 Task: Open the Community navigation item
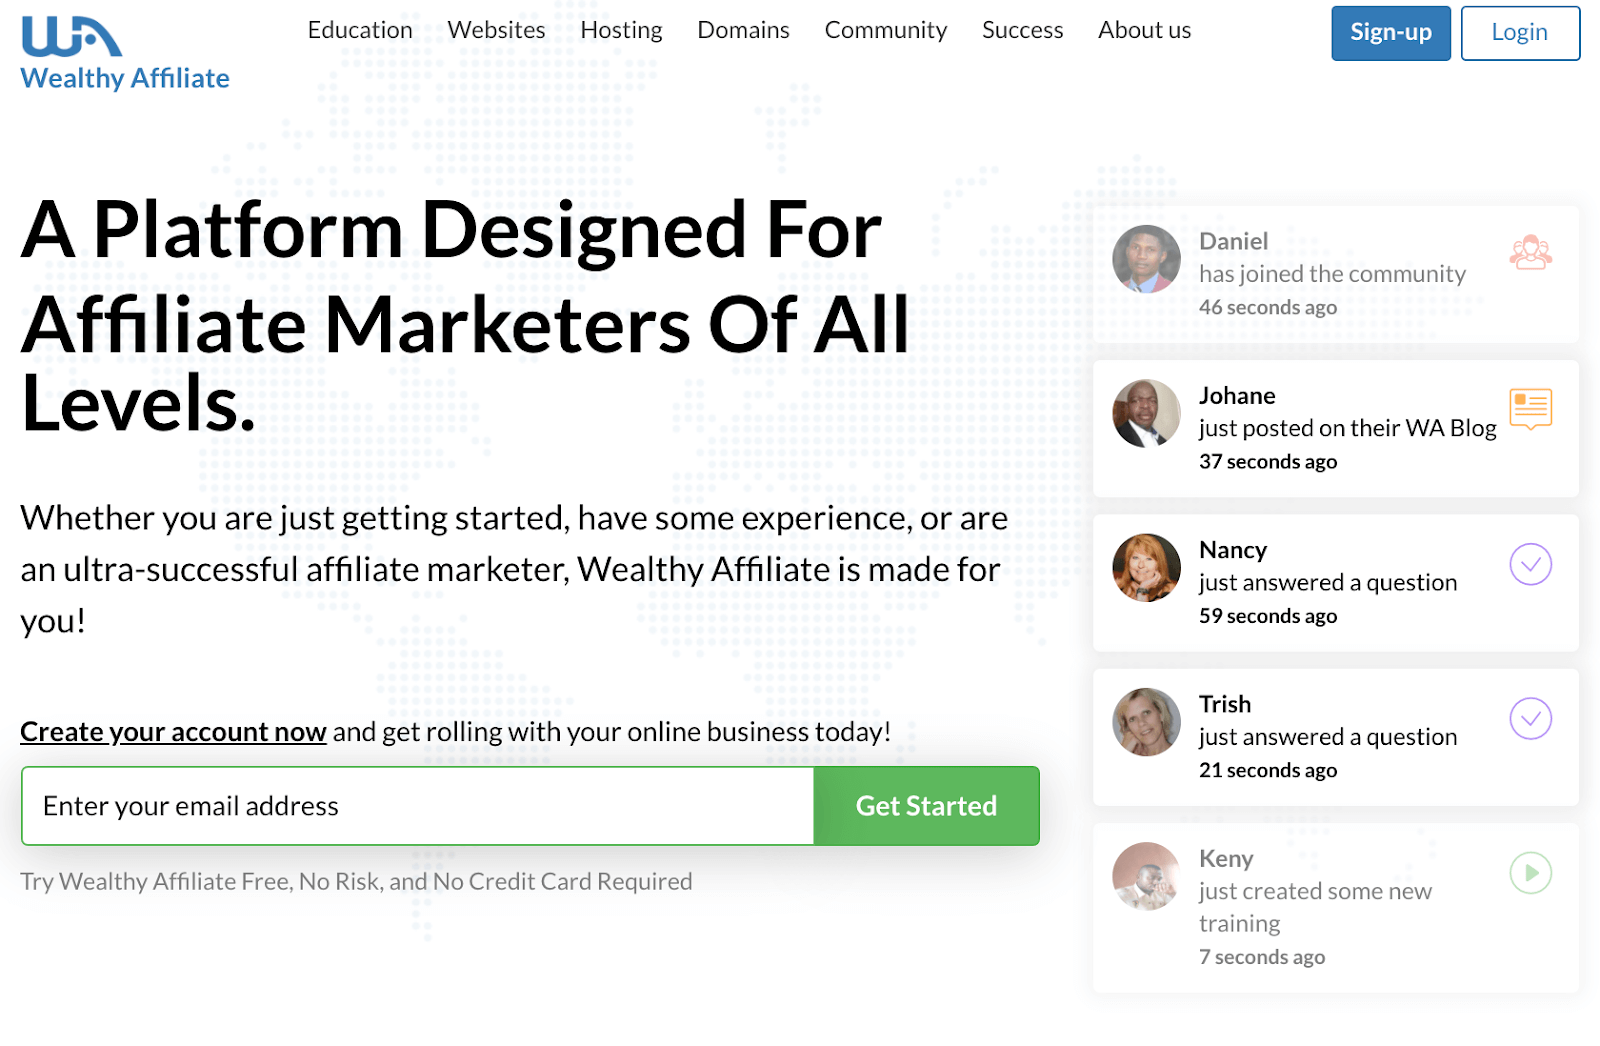click(885, 30)
